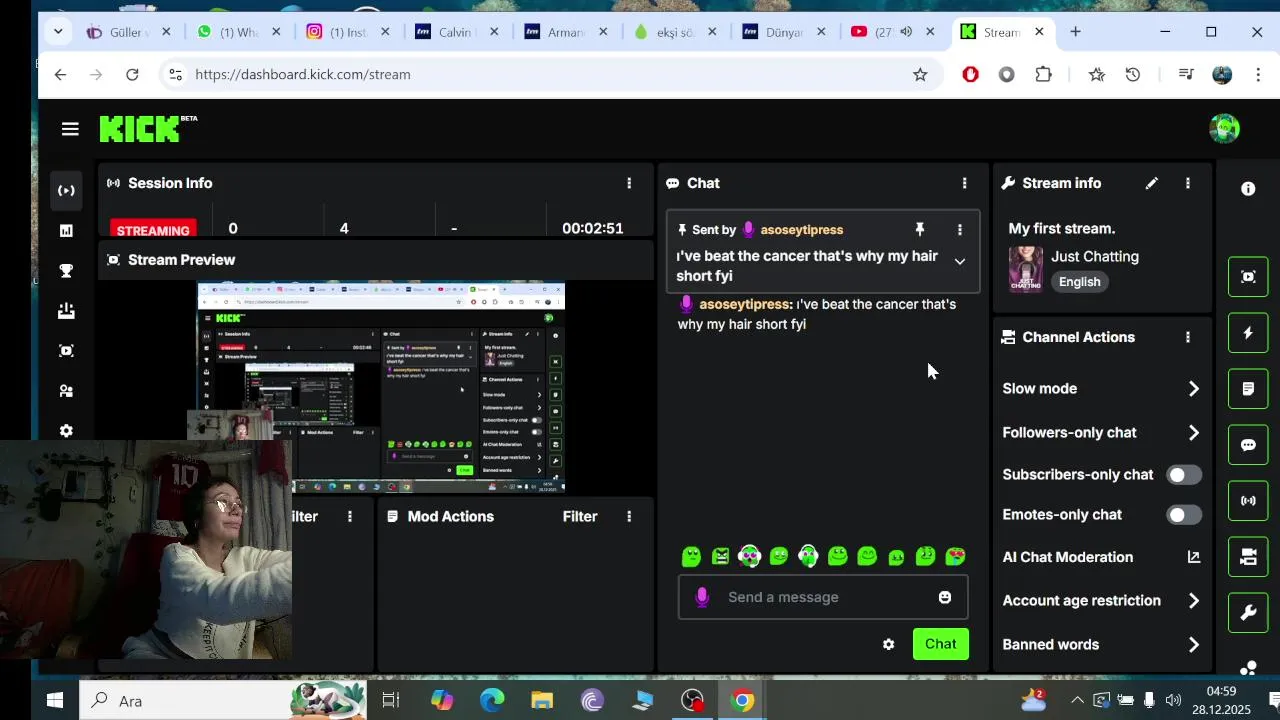Open the clips capture sidebar icon
This screenshot has width=1280, height=720.
[x=66, y=350]
